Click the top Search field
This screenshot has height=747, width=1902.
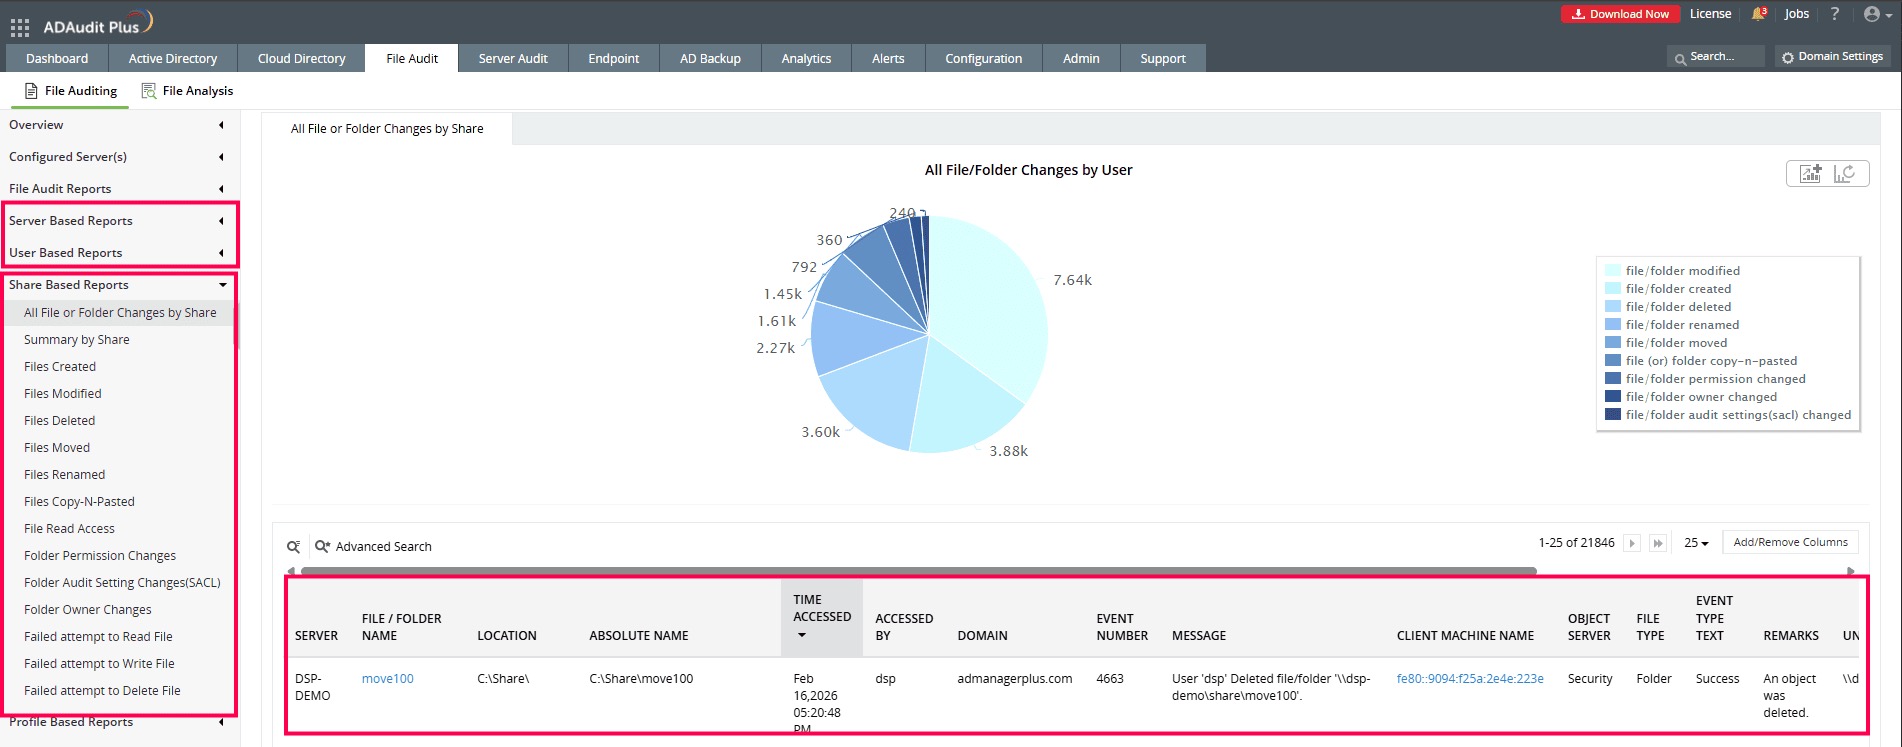(1716, 57)
